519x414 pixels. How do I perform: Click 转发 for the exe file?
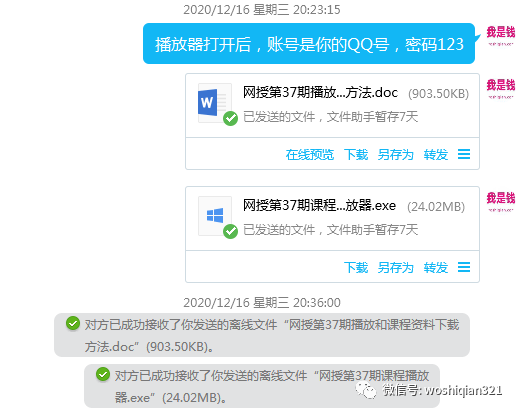point(436,268)
